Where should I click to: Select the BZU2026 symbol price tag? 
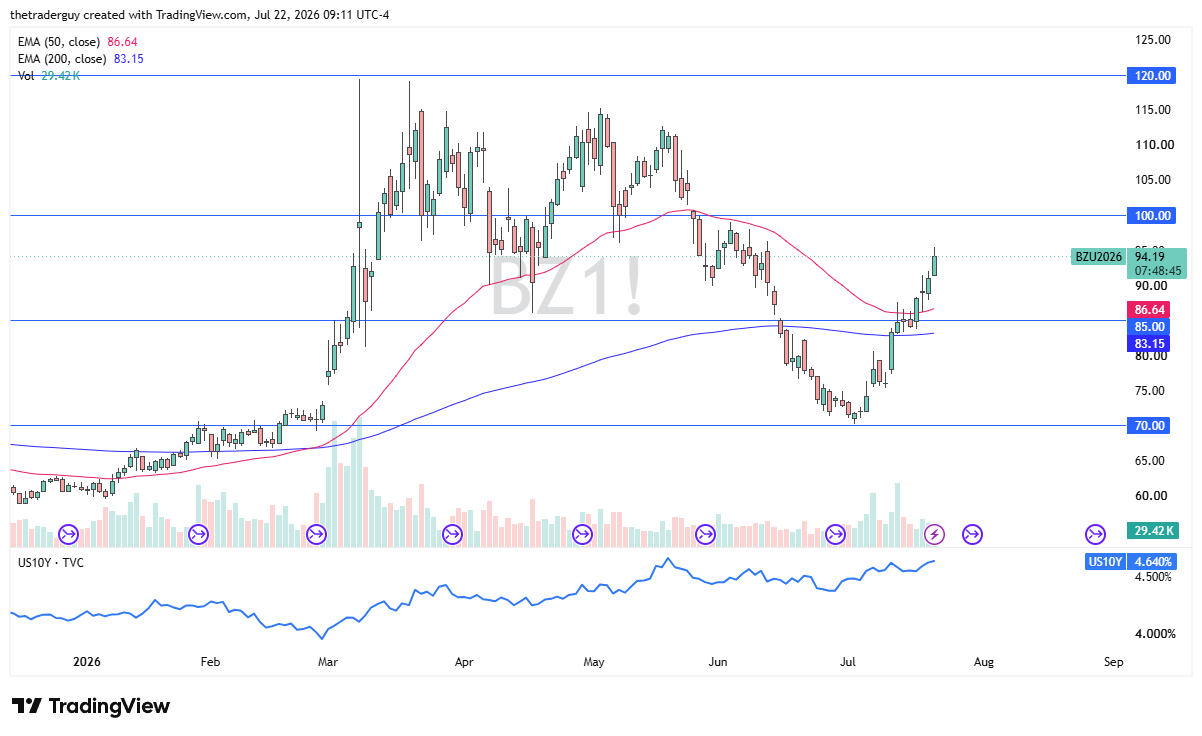click(x=1099, y=257)
